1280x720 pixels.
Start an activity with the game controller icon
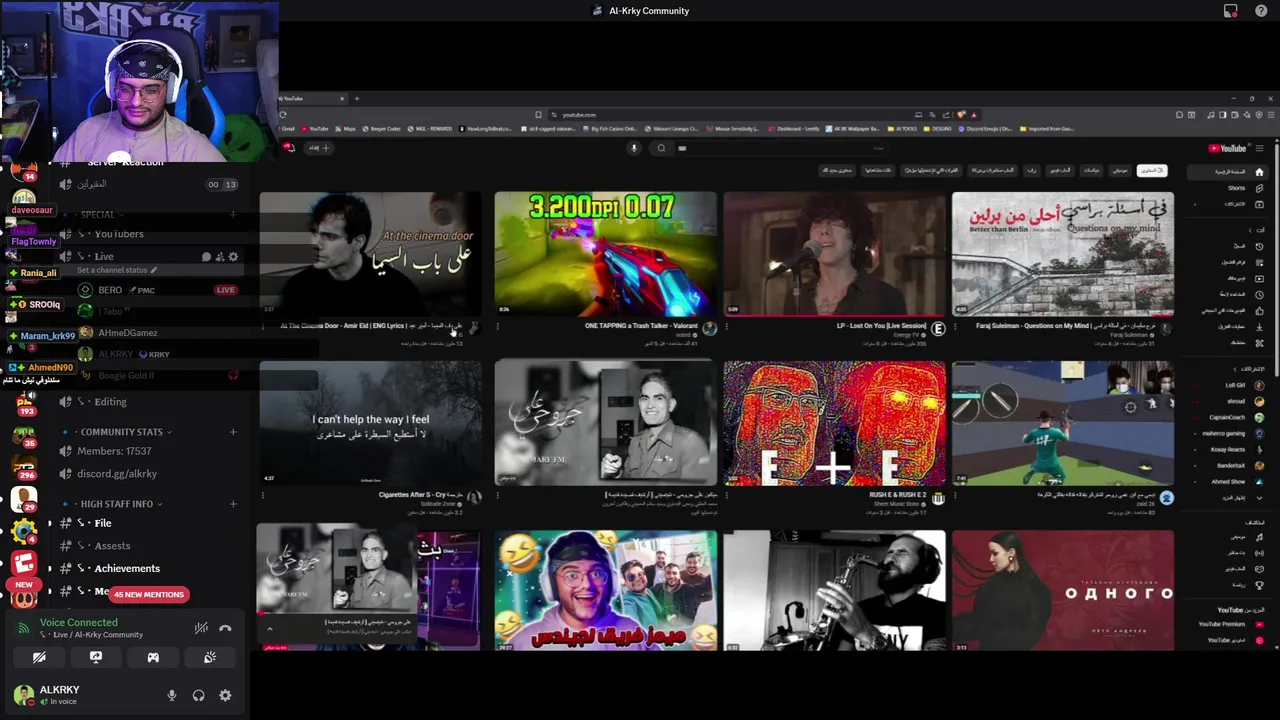click(x=153, y=657)
